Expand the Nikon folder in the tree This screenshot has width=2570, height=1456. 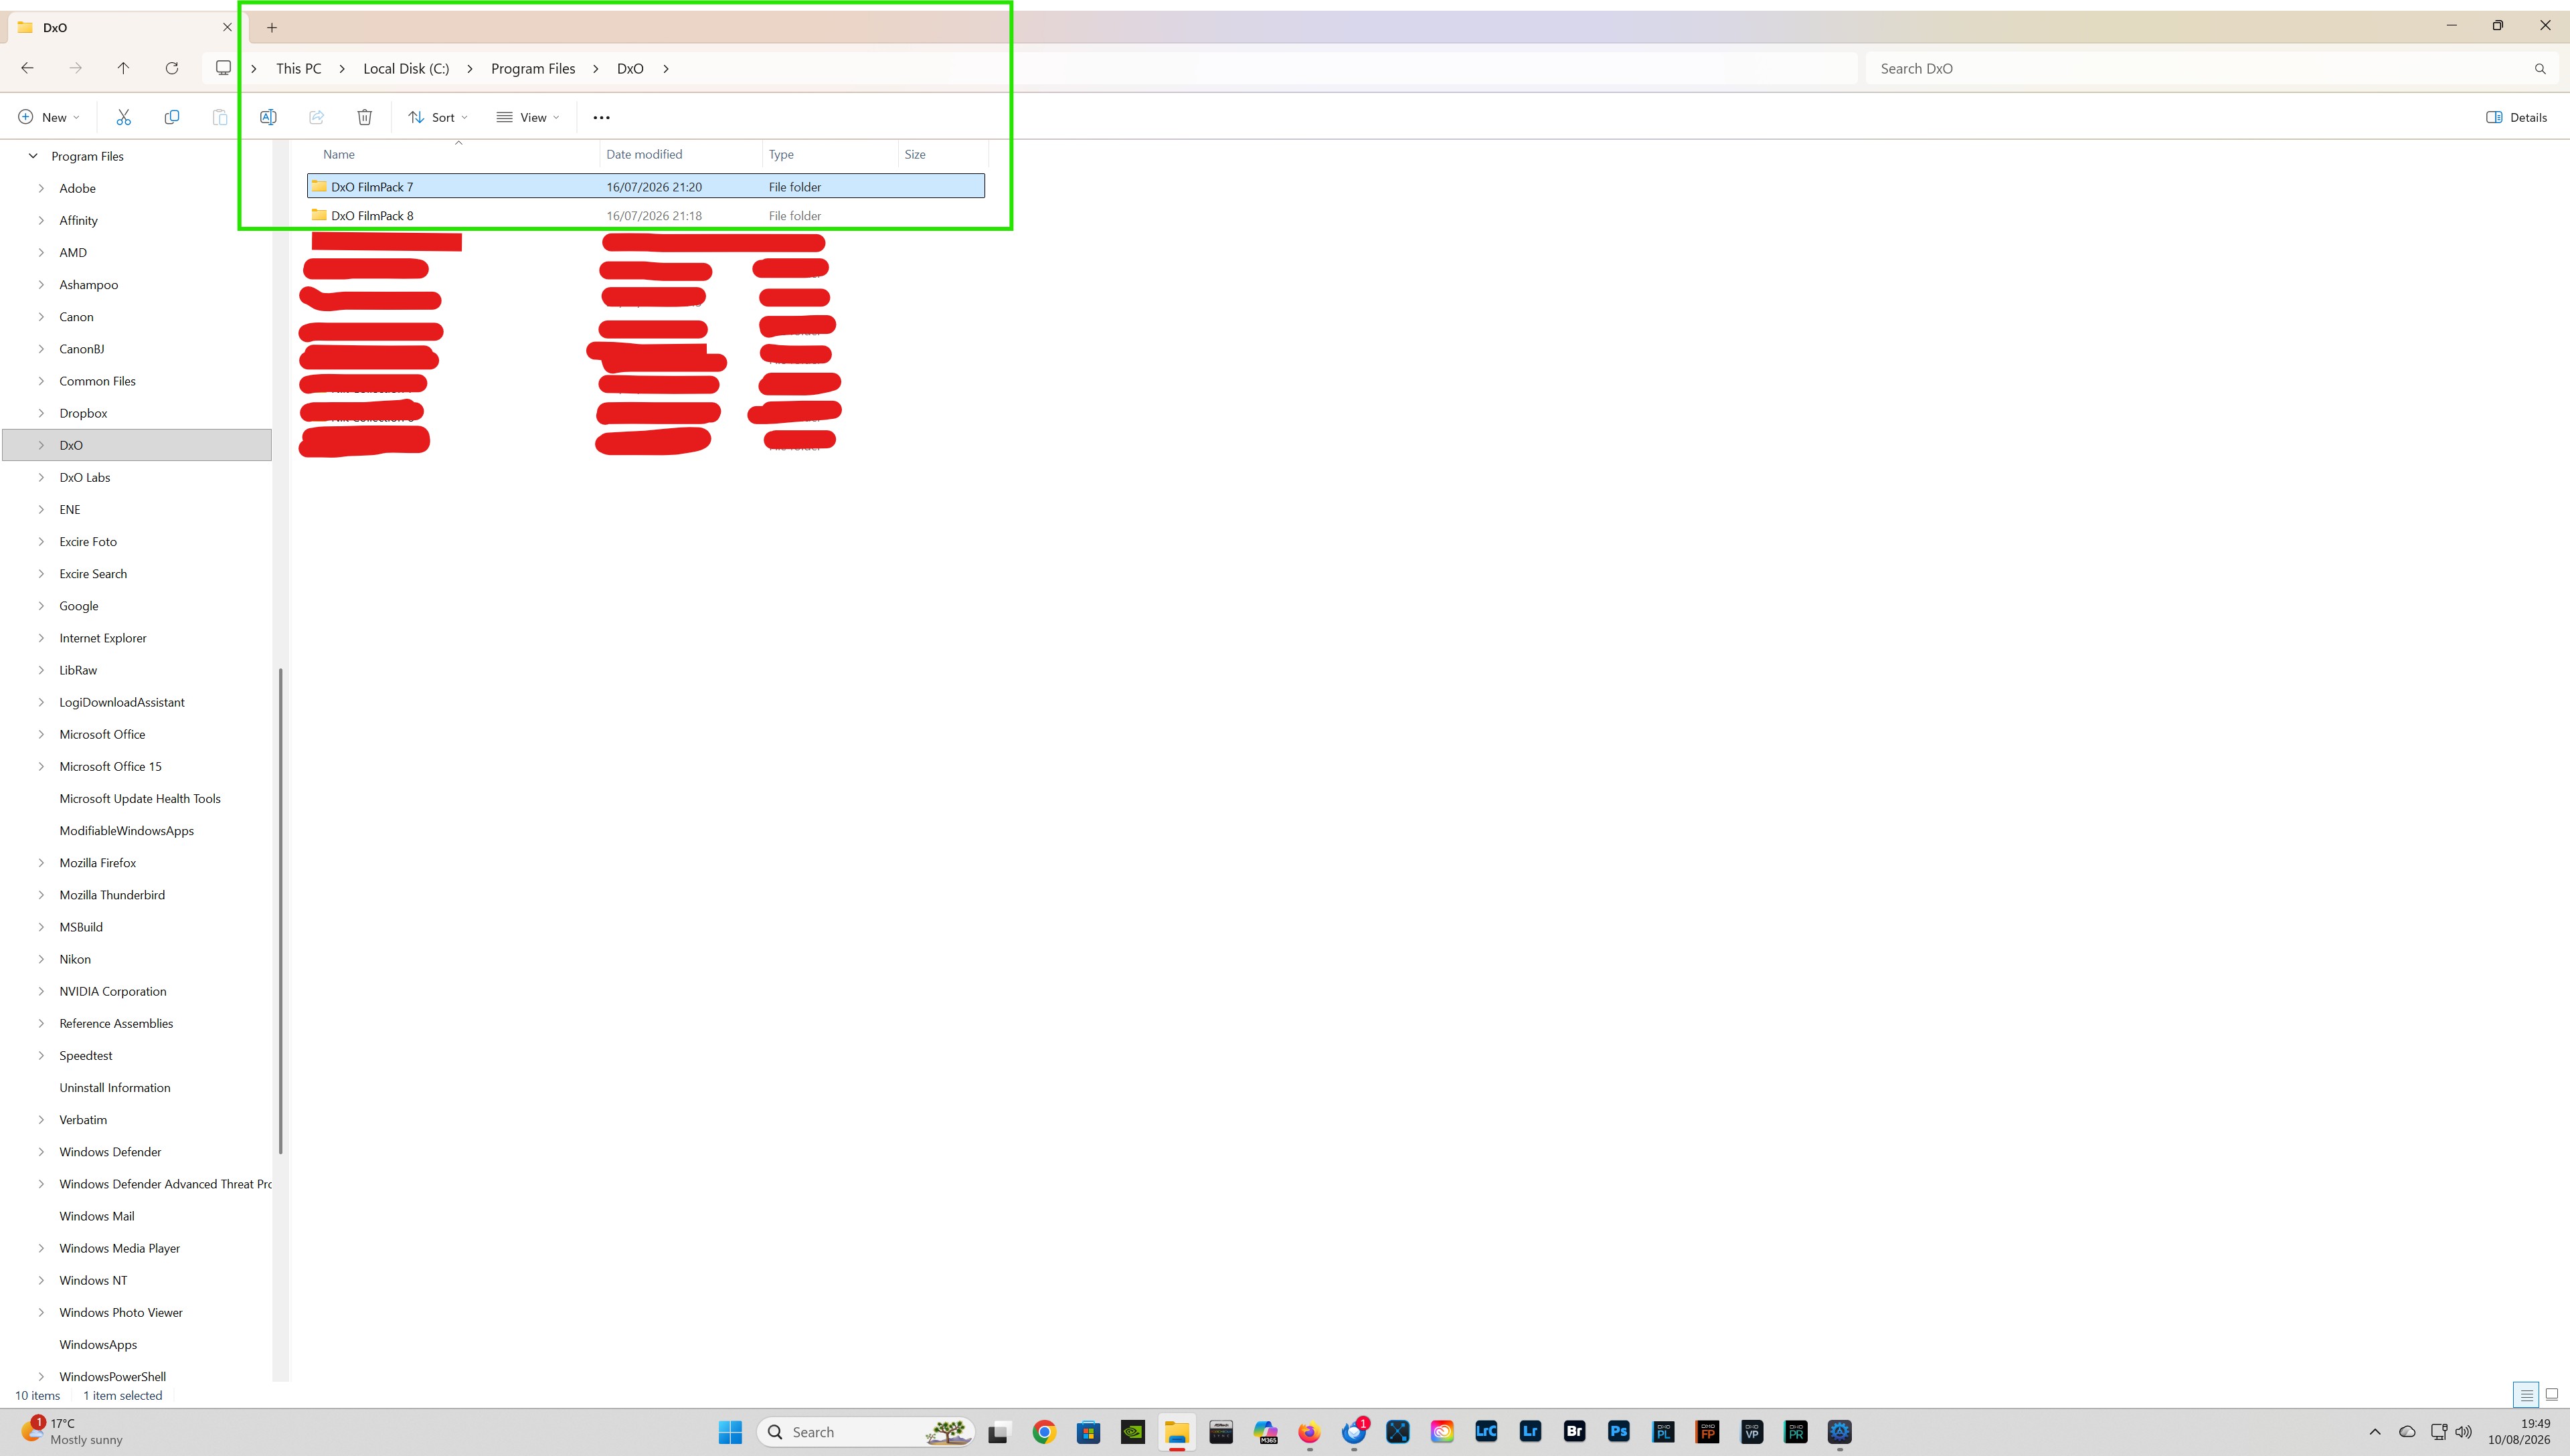[41, 959]
